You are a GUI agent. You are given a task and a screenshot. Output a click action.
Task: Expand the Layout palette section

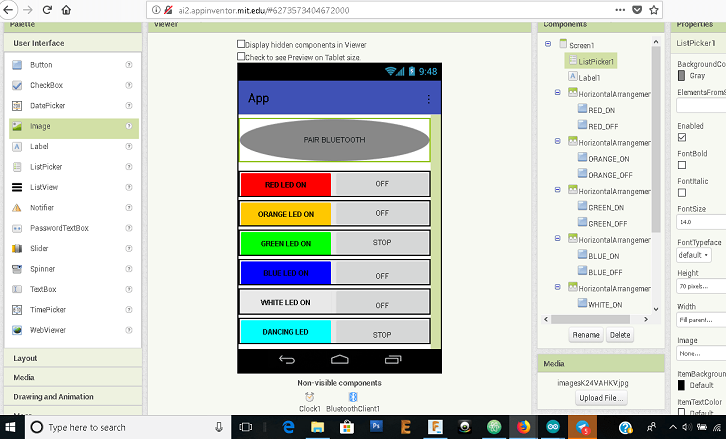tap(73, 358)
